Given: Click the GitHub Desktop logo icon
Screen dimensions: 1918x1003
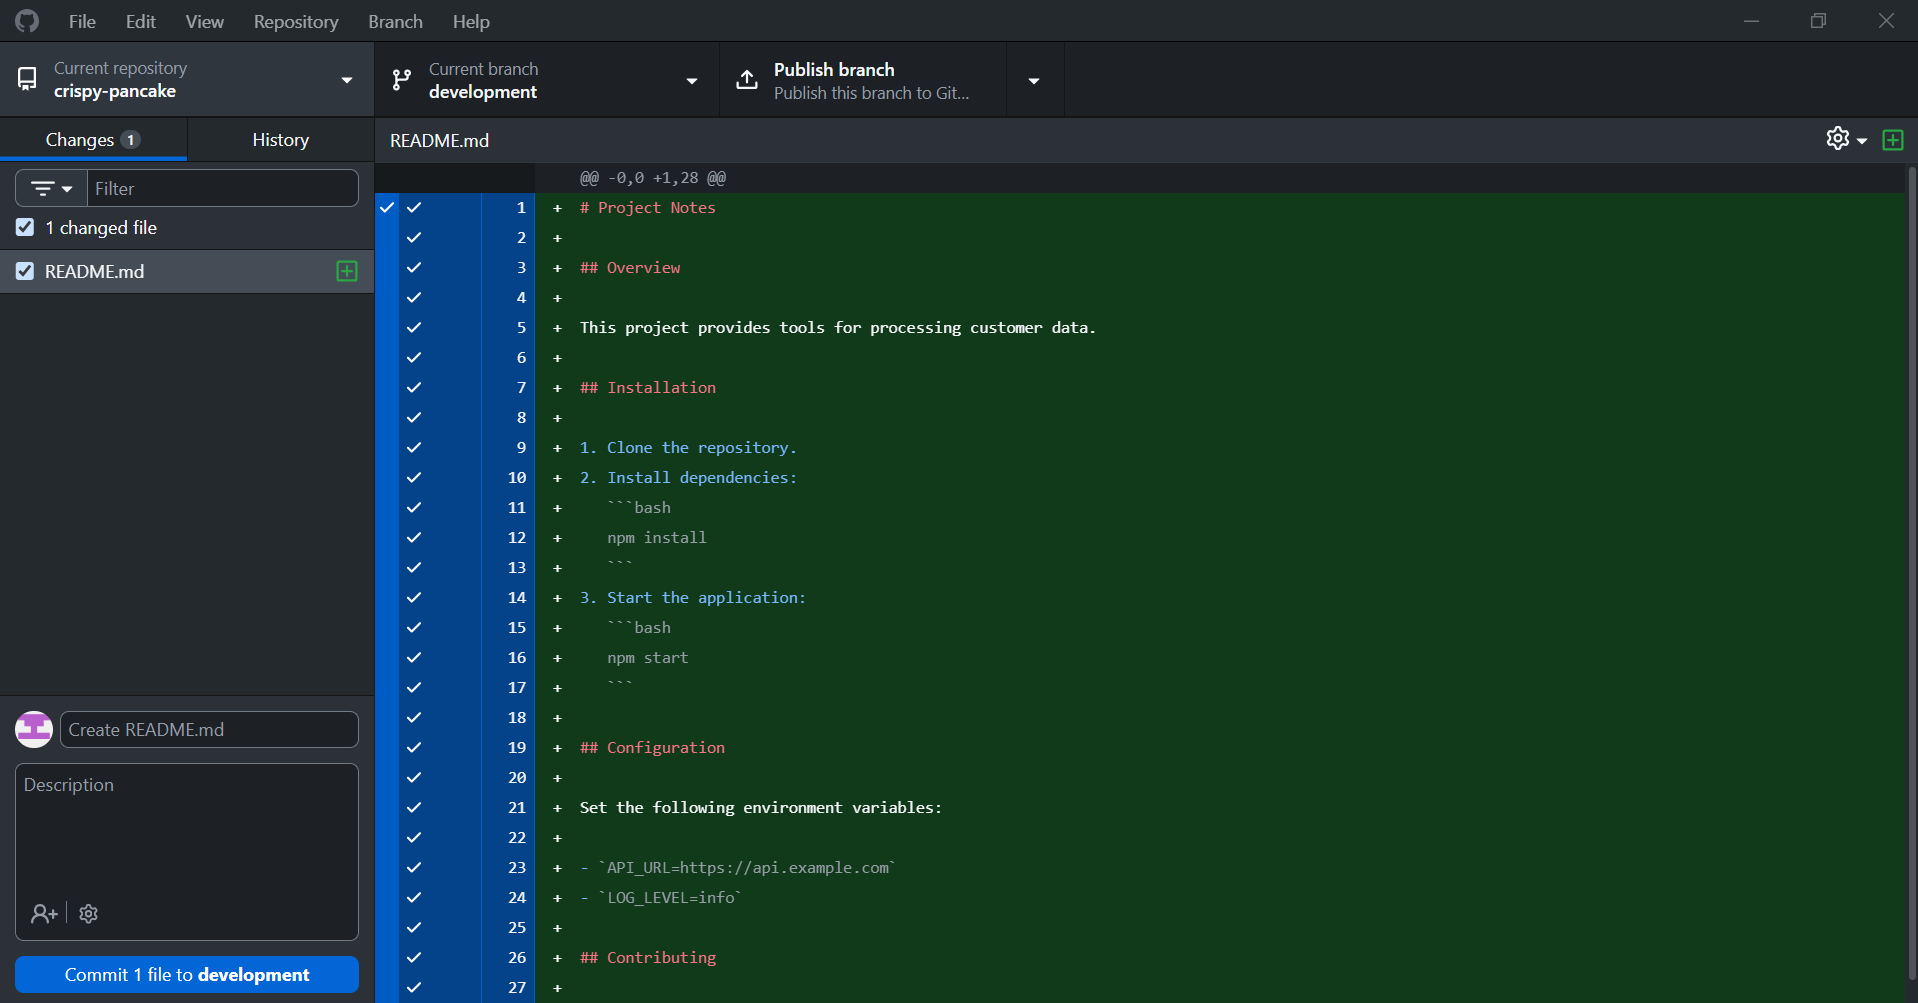Looking at the screenshot, I should (x=27, y=21).
